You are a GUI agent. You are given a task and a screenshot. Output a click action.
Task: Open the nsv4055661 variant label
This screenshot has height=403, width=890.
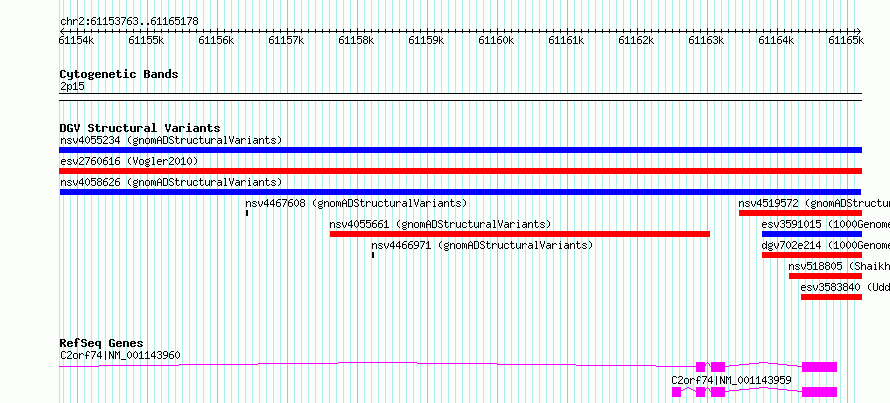[440, 224]
